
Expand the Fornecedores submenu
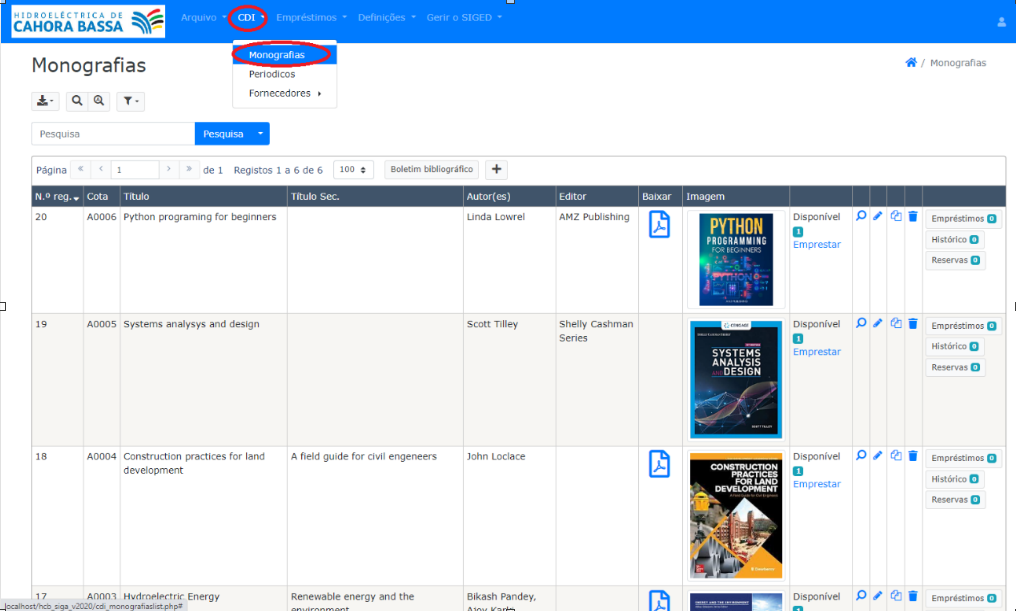point(285,94)
